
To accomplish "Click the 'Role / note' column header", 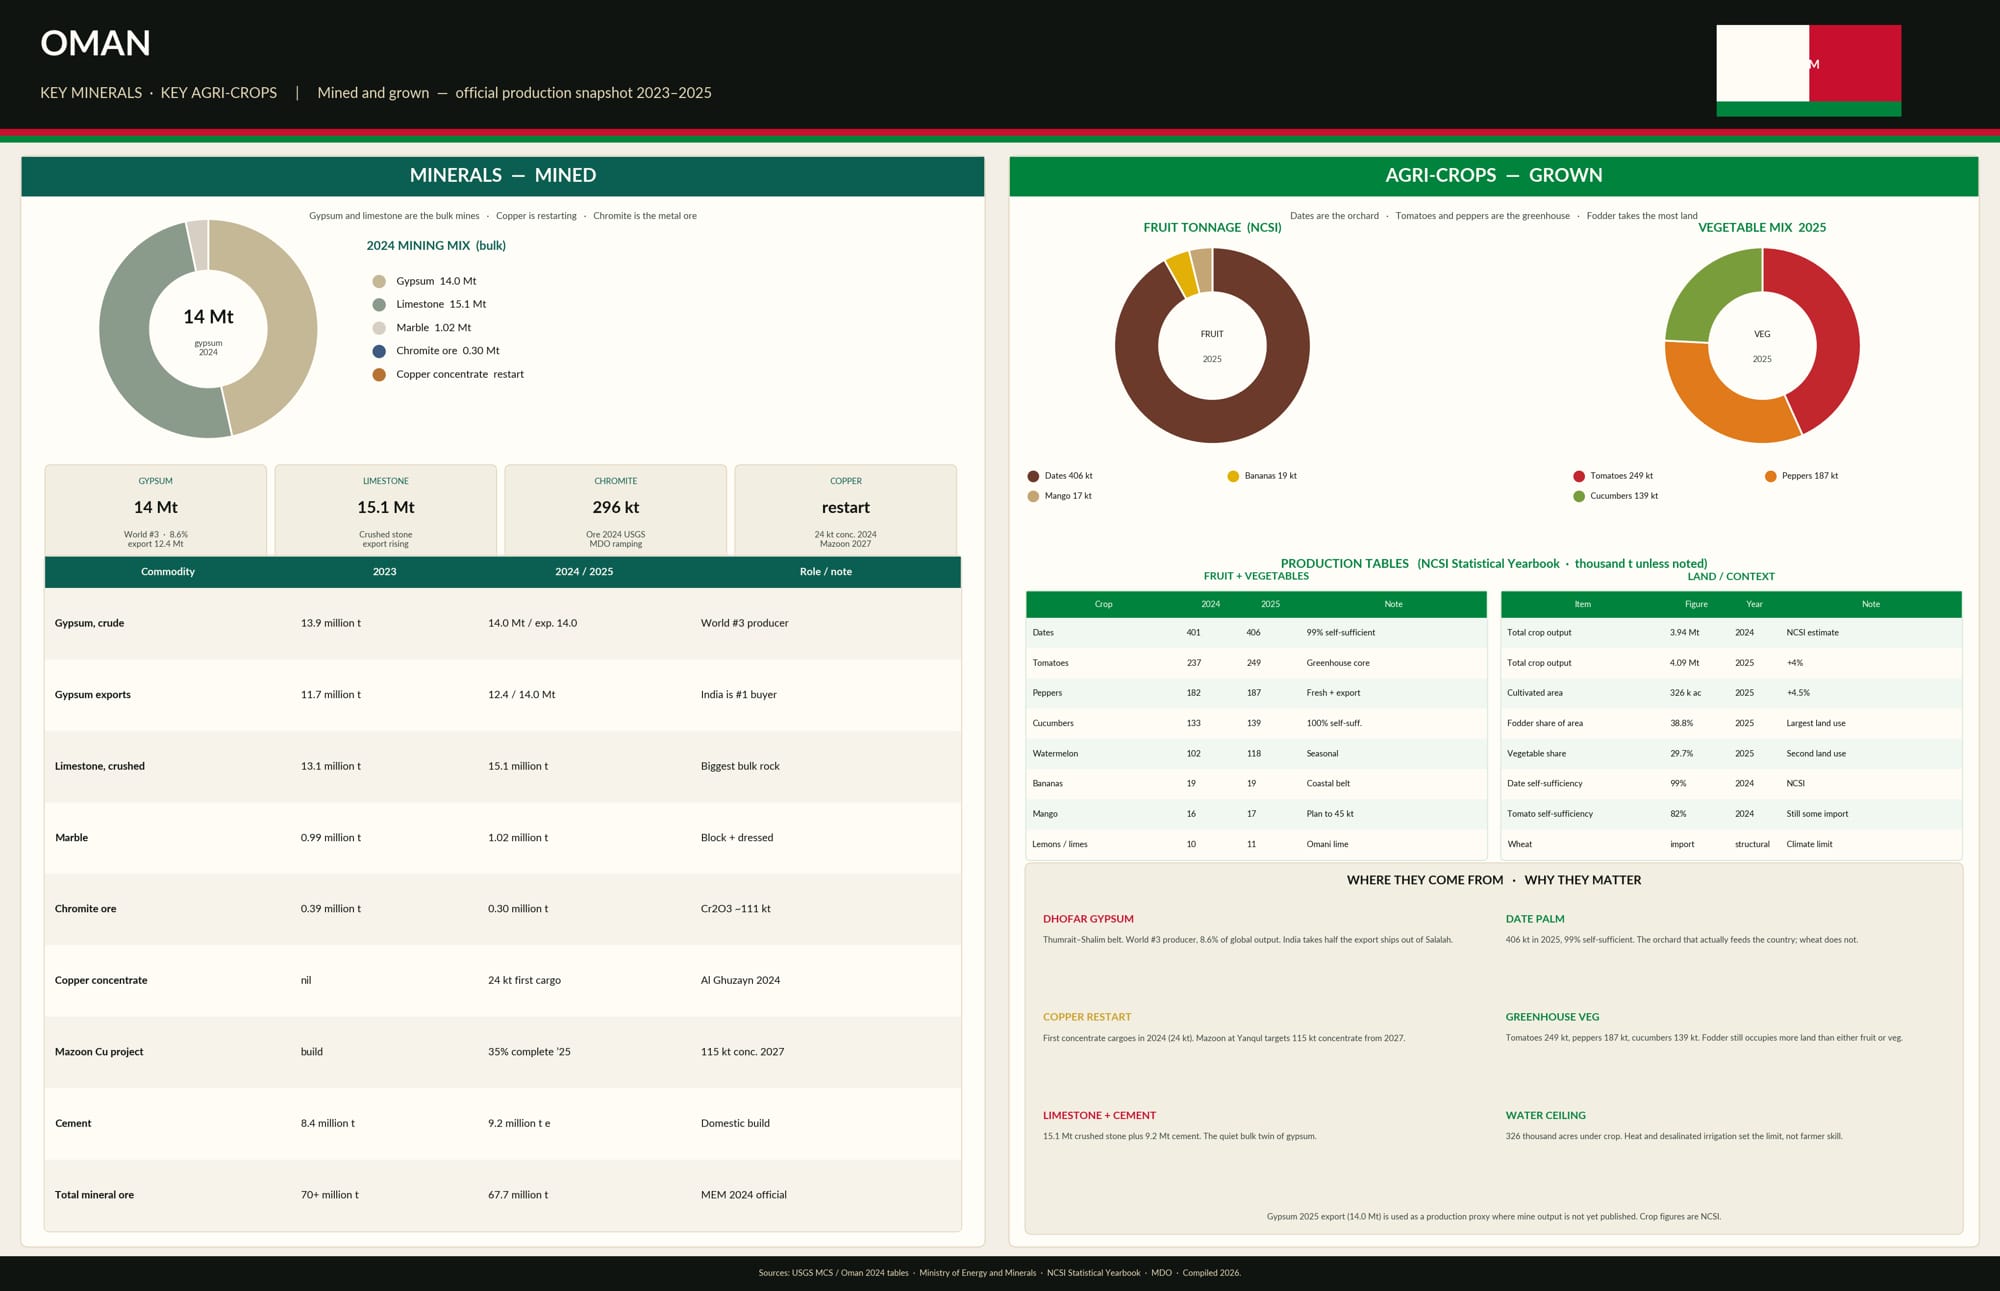I will point(826,572).
